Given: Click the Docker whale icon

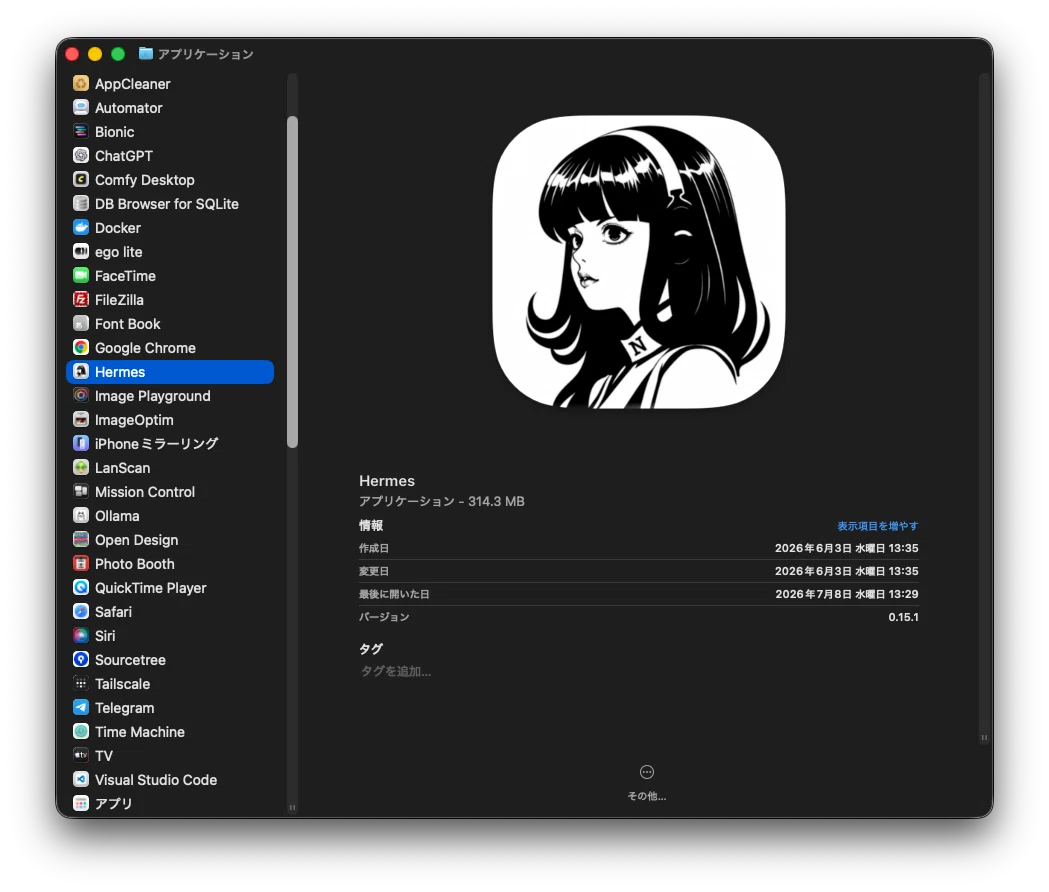Looking at the screenshot, I should point(81,228).
